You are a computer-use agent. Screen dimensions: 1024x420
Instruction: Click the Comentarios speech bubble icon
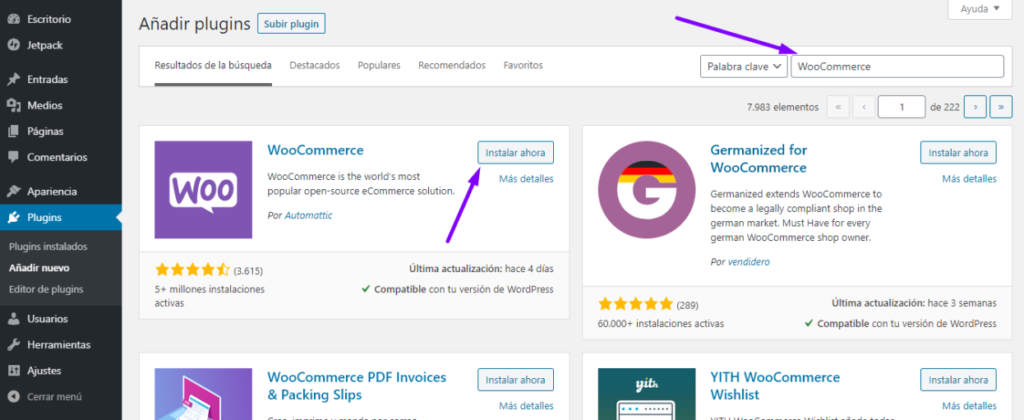(x=12, y=157)
